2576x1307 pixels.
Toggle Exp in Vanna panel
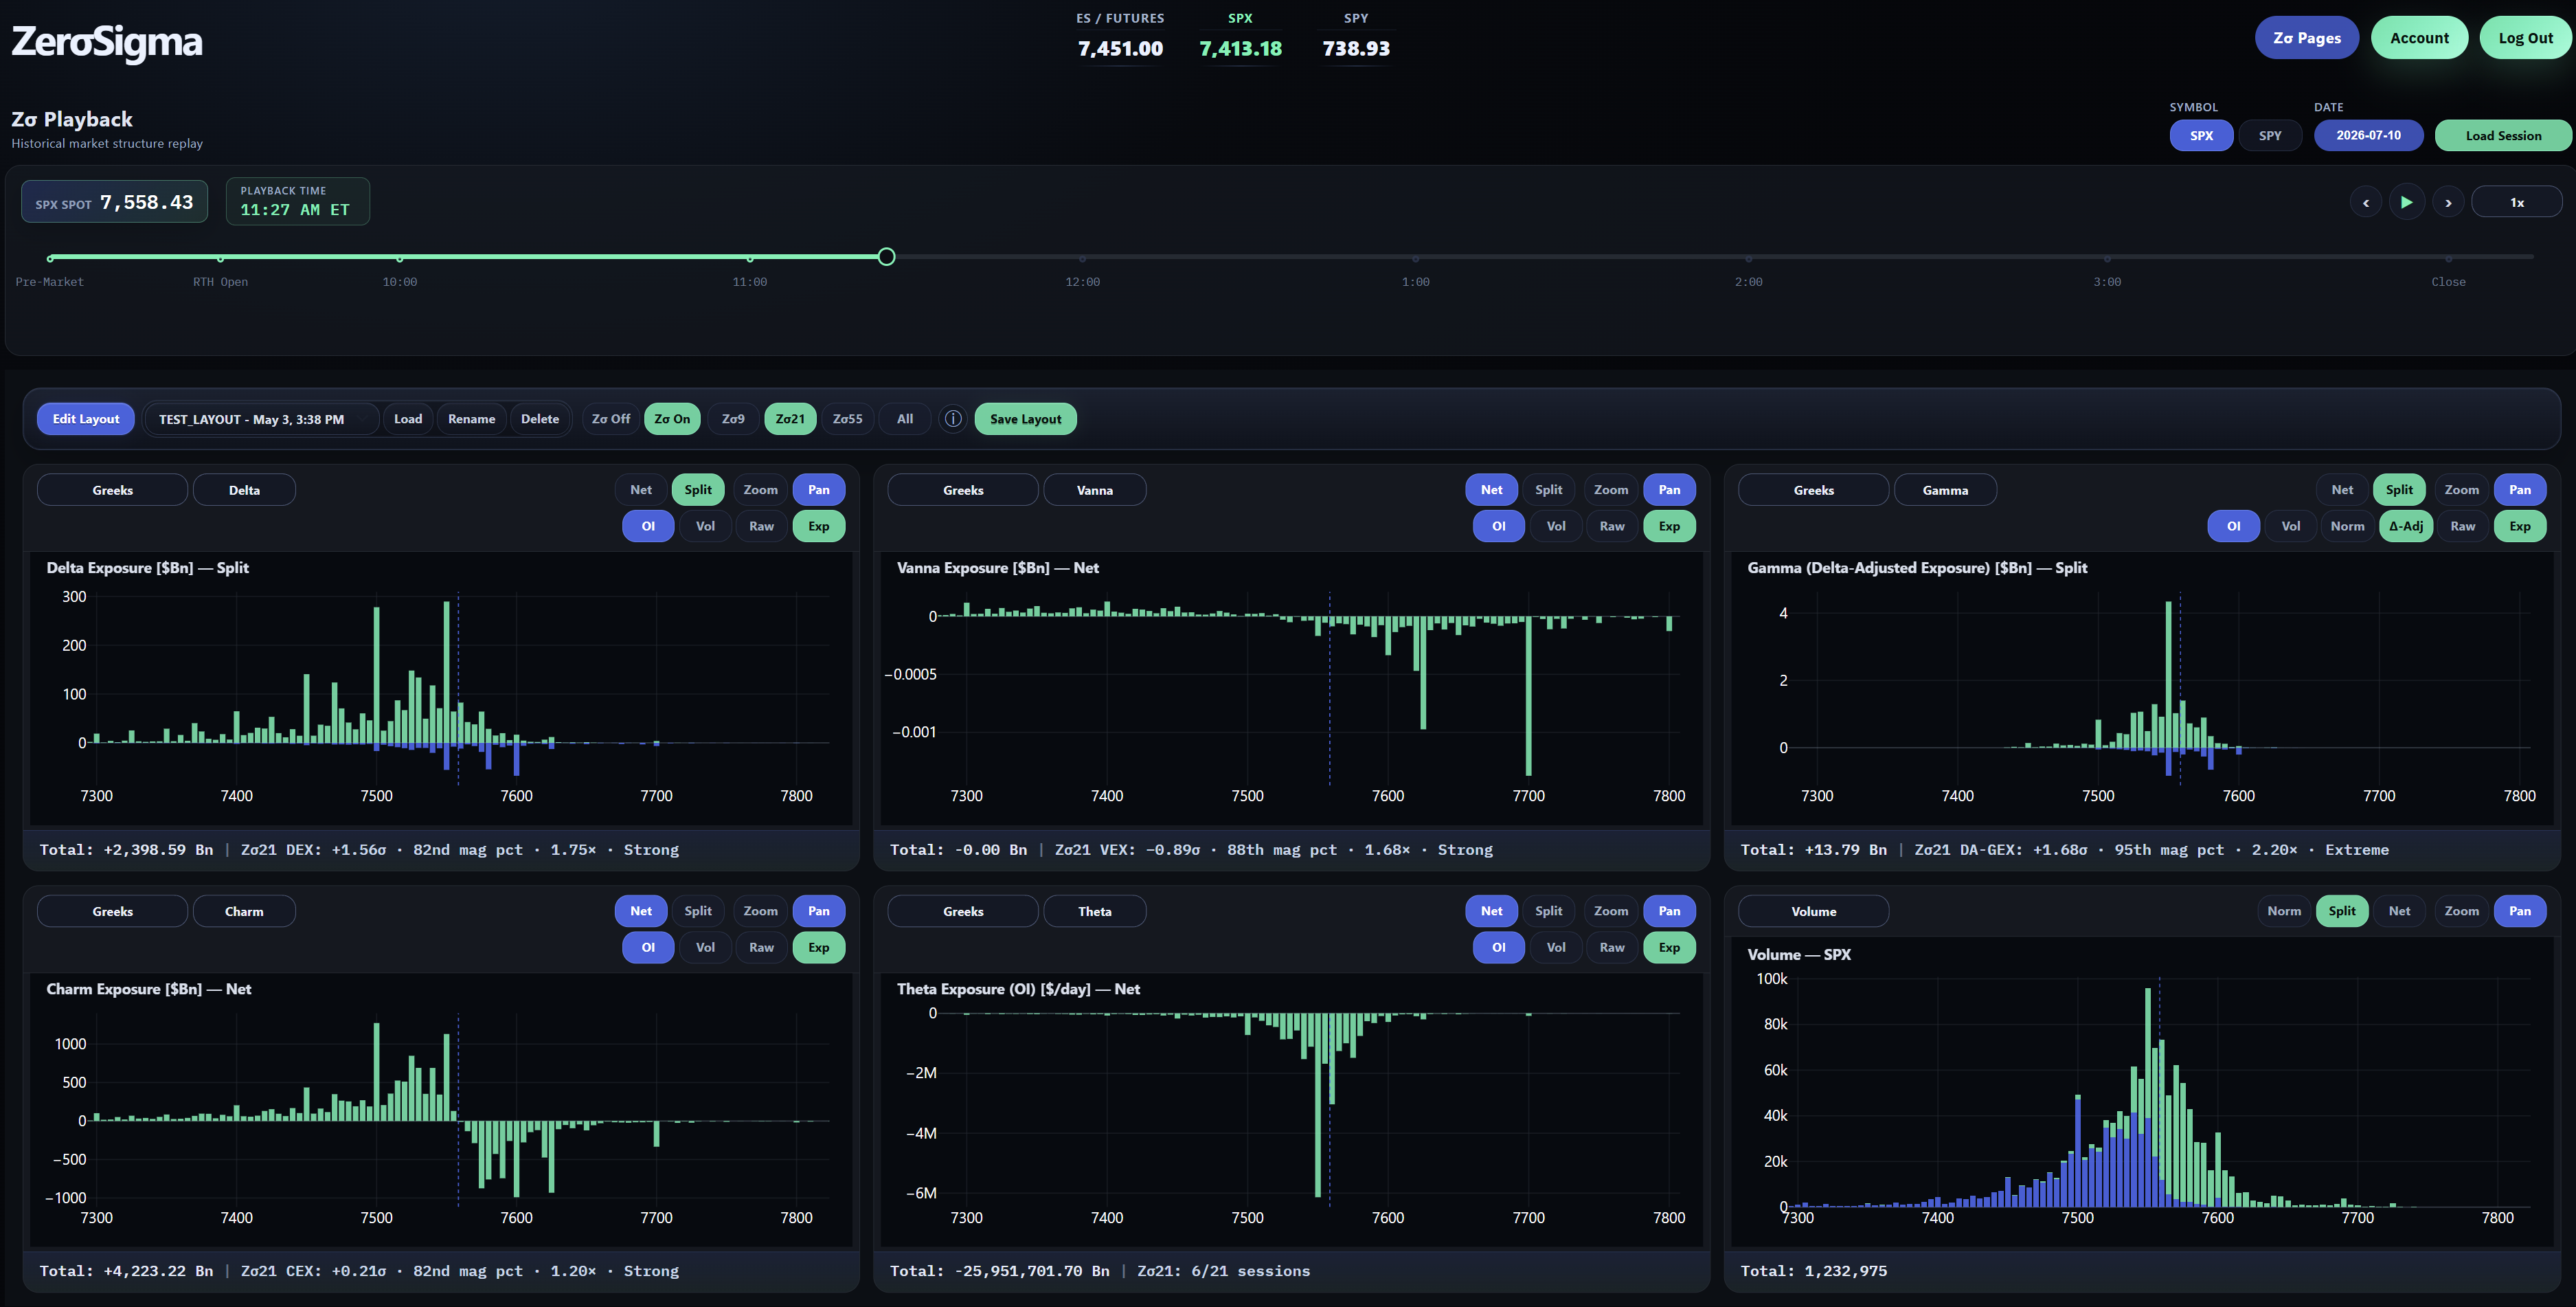pyautogui.click(x=1669, y=526)
